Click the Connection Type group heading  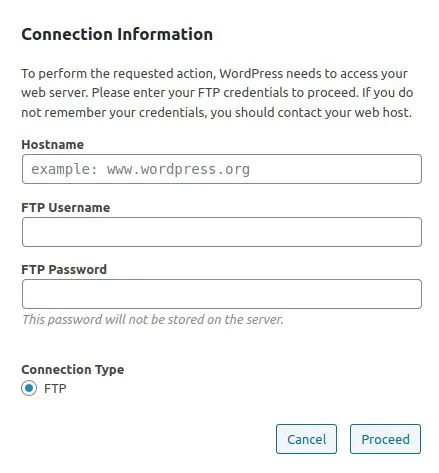click(x=73, y=370)
